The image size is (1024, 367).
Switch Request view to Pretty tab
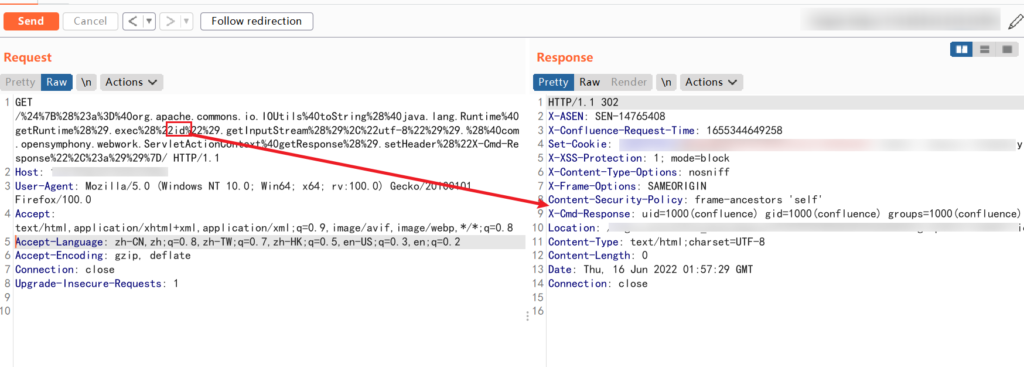coord(20,82)
